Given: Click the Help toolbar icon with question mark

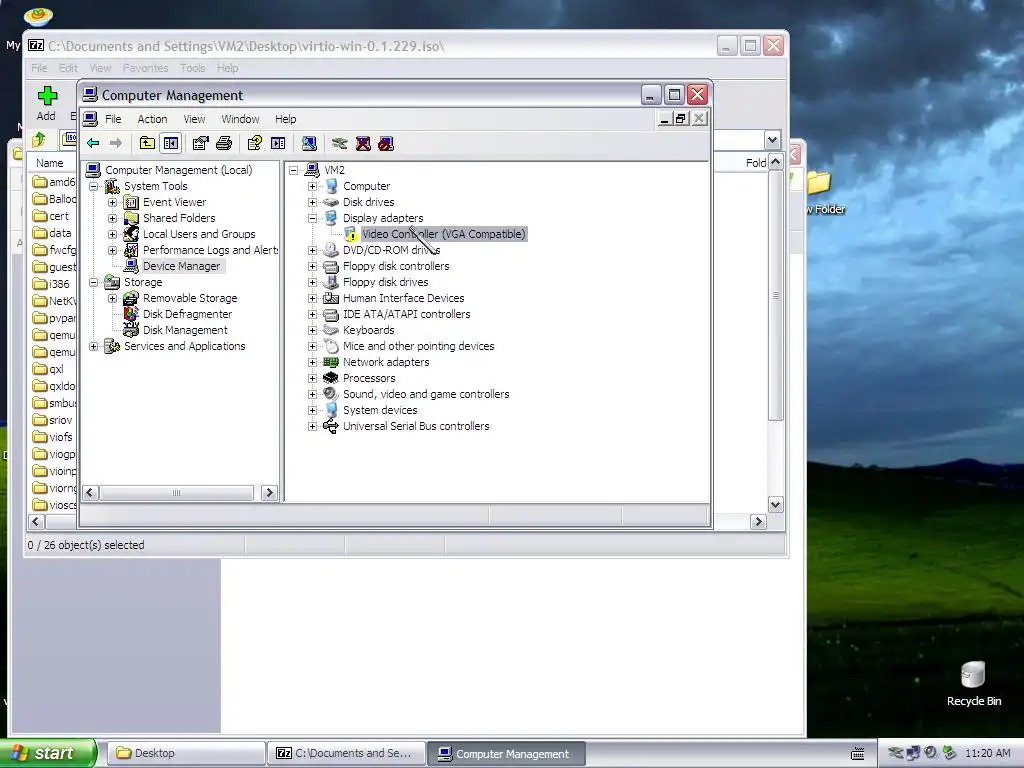Looking at the screenshot, I should click(255, 144).
